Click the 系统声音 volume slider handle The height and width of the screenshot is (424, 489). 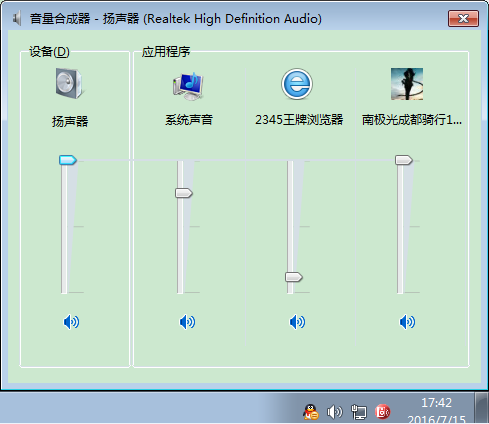(184, 193)
